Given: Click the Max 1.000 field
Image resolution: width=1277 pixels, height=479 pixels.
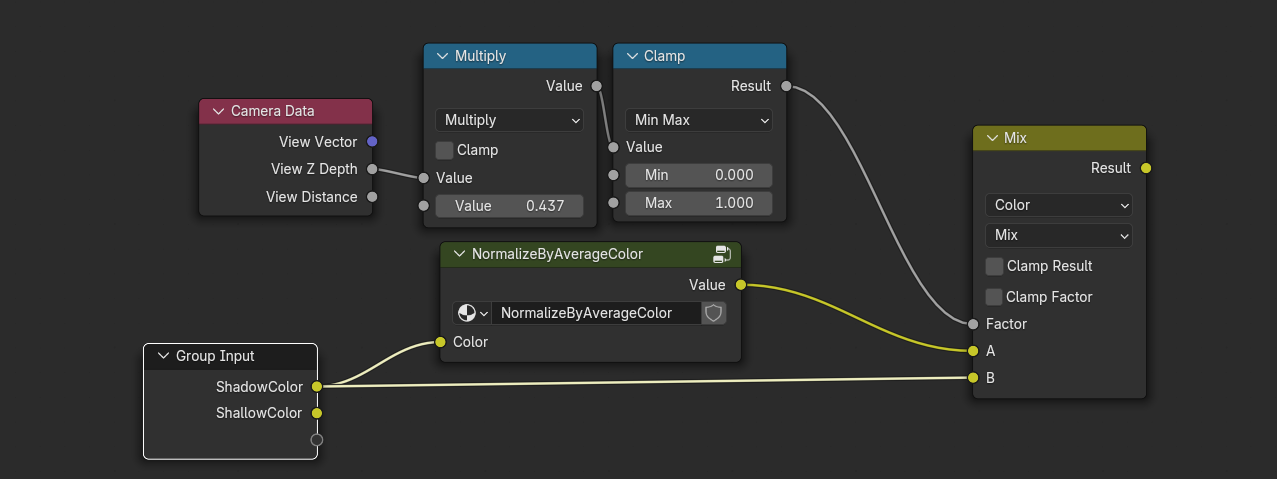Looking at the screenshot, I should click(x=699, y=203).
